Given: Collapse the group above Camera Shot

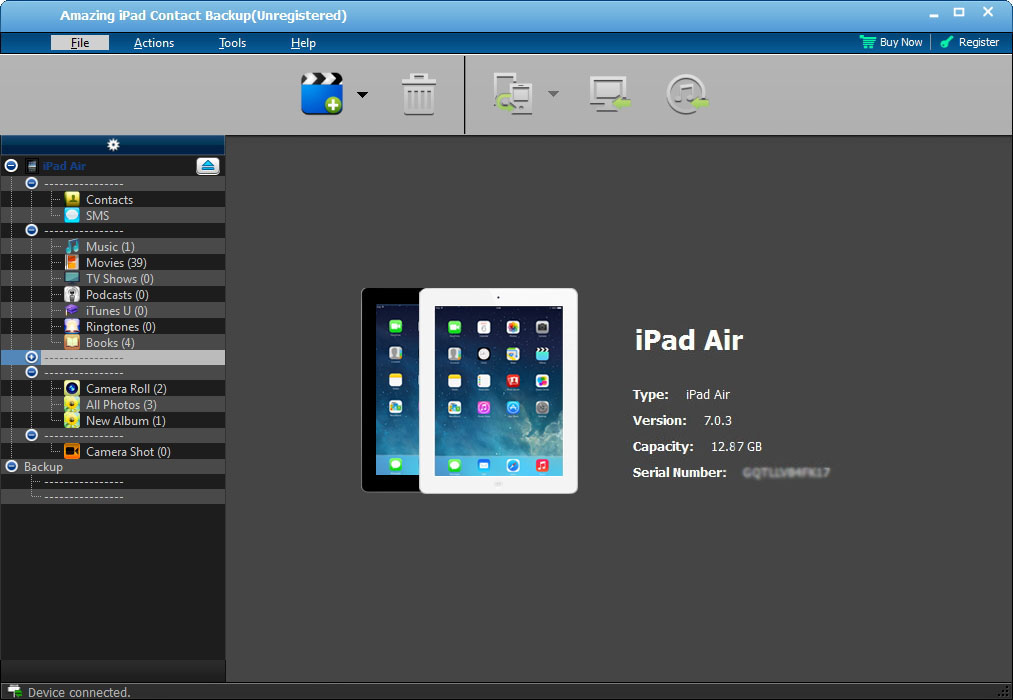Looking at the screenshot, I should tap(32, 435).
